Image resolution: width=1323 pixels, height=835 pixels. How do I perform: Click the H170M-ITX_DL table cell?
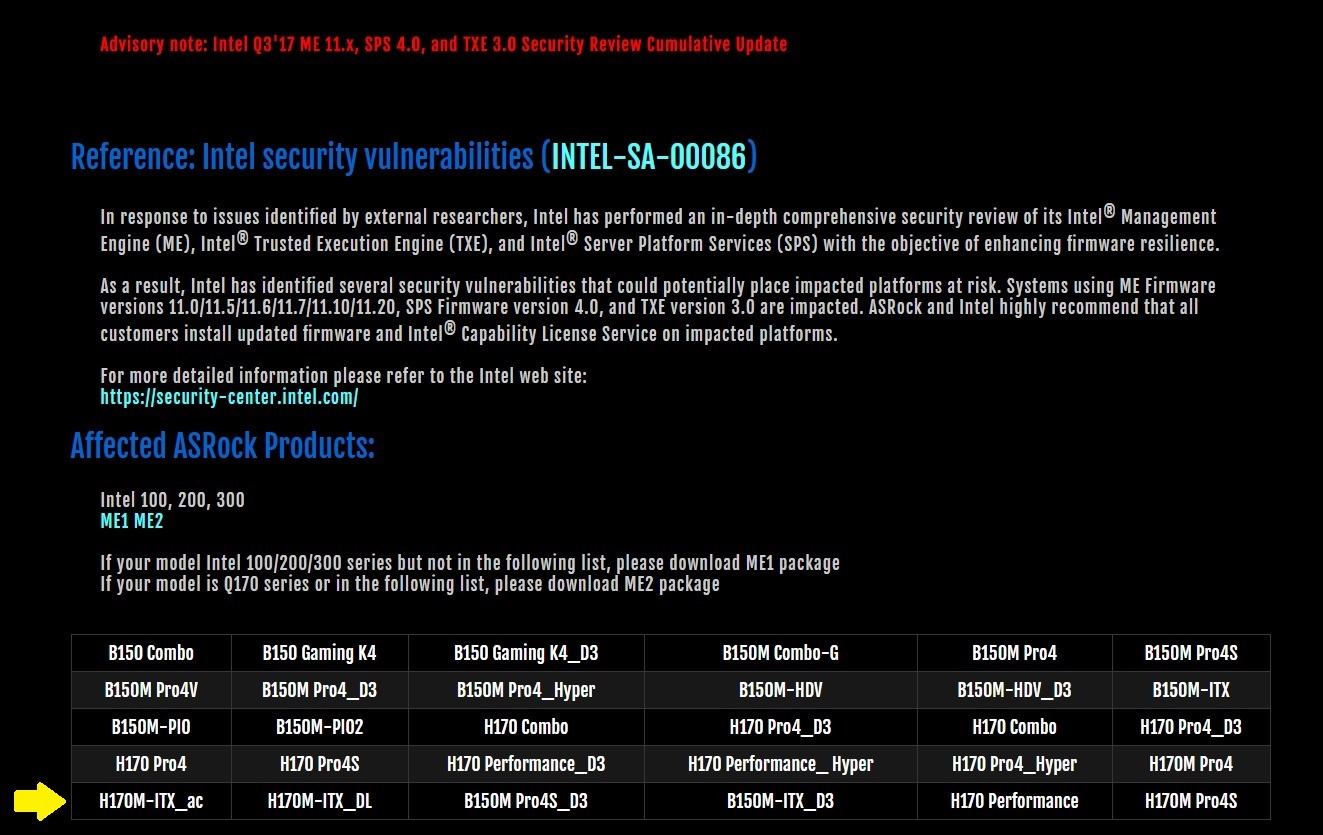(319, 801)
